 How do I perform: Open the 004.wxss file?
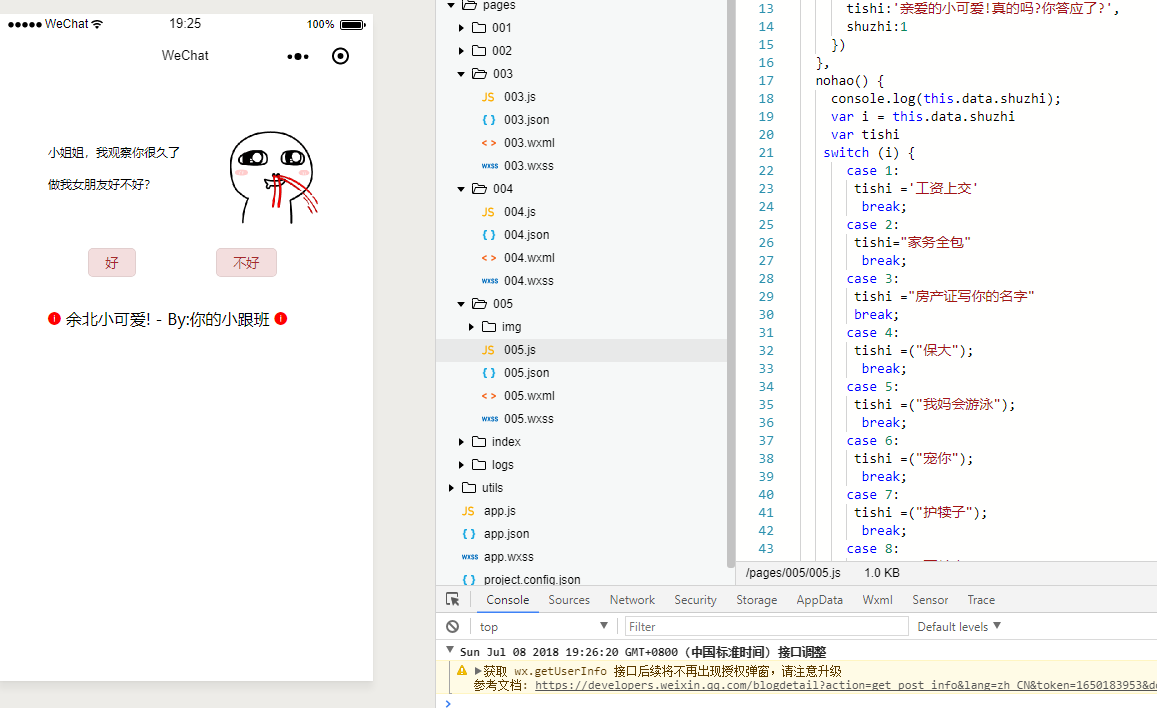[x=528, y=280]
